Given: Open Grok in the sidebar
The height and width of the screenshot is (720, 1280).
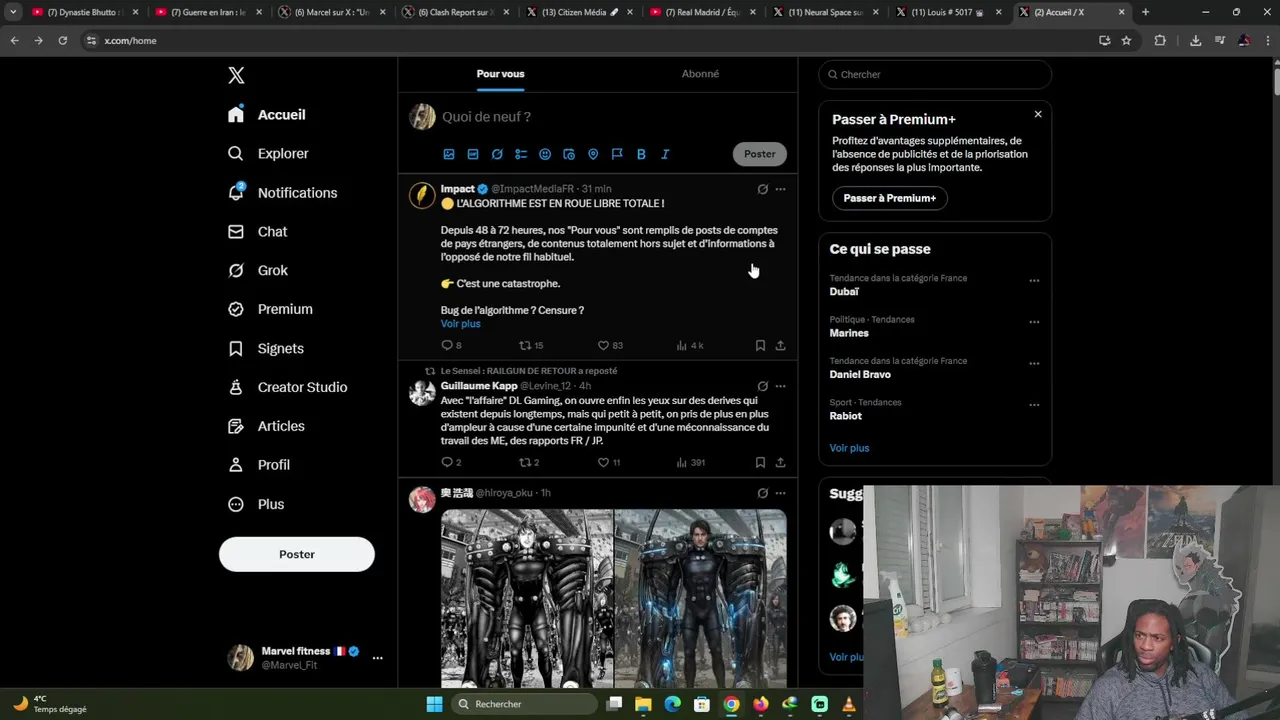Looking at the screenshot, I should pyautogui.click(x=258, y=271).
